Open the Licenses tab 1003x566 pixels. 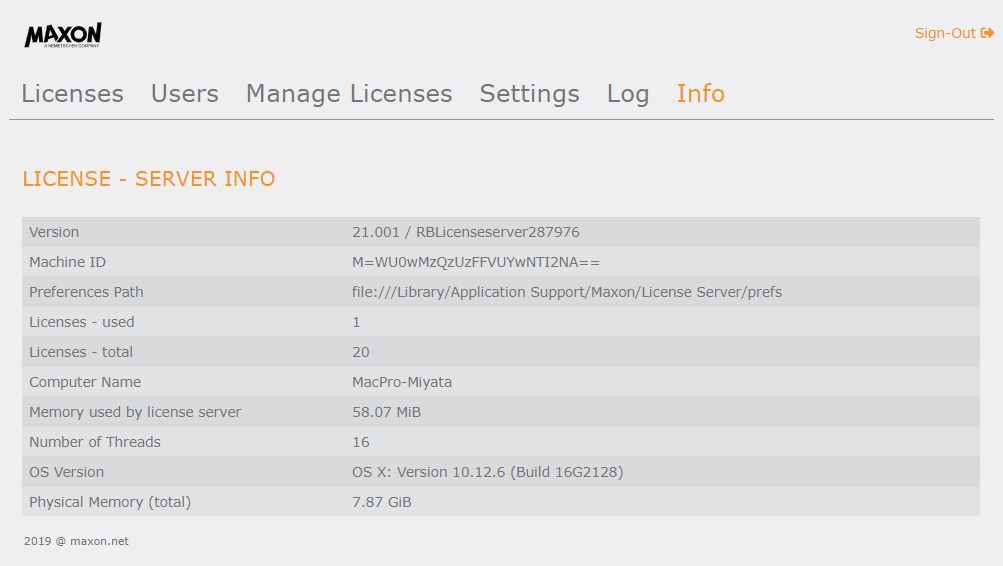72,94
